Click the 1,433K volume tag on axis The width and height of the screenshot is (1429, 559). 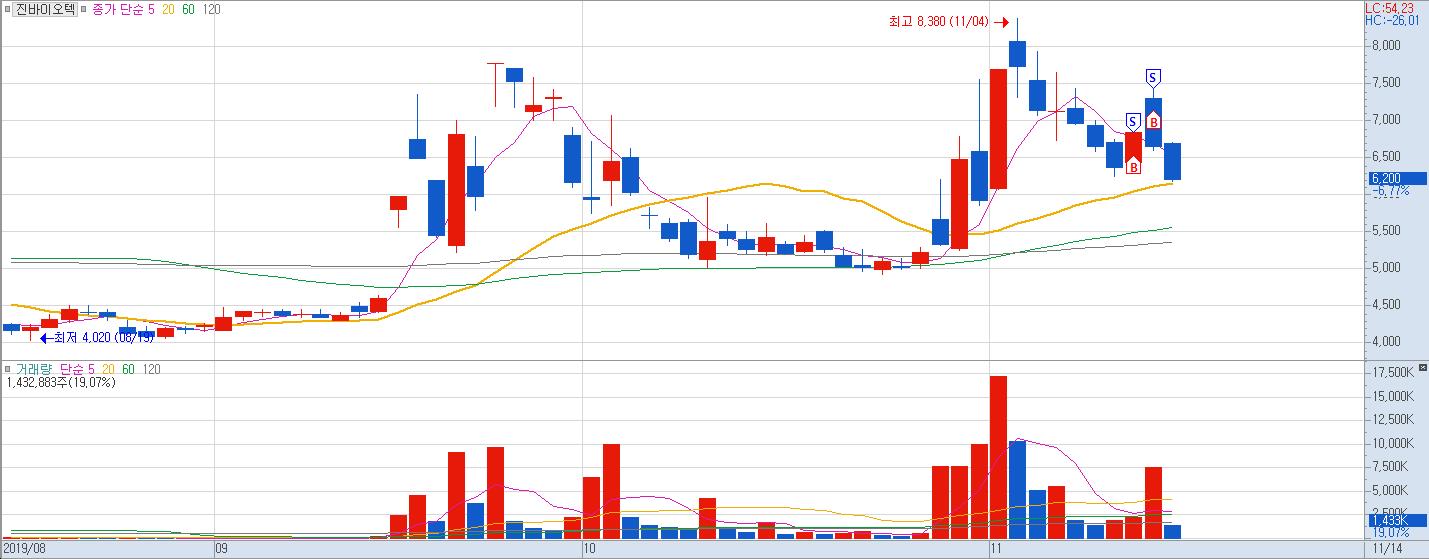click(x=1396, y=521)
